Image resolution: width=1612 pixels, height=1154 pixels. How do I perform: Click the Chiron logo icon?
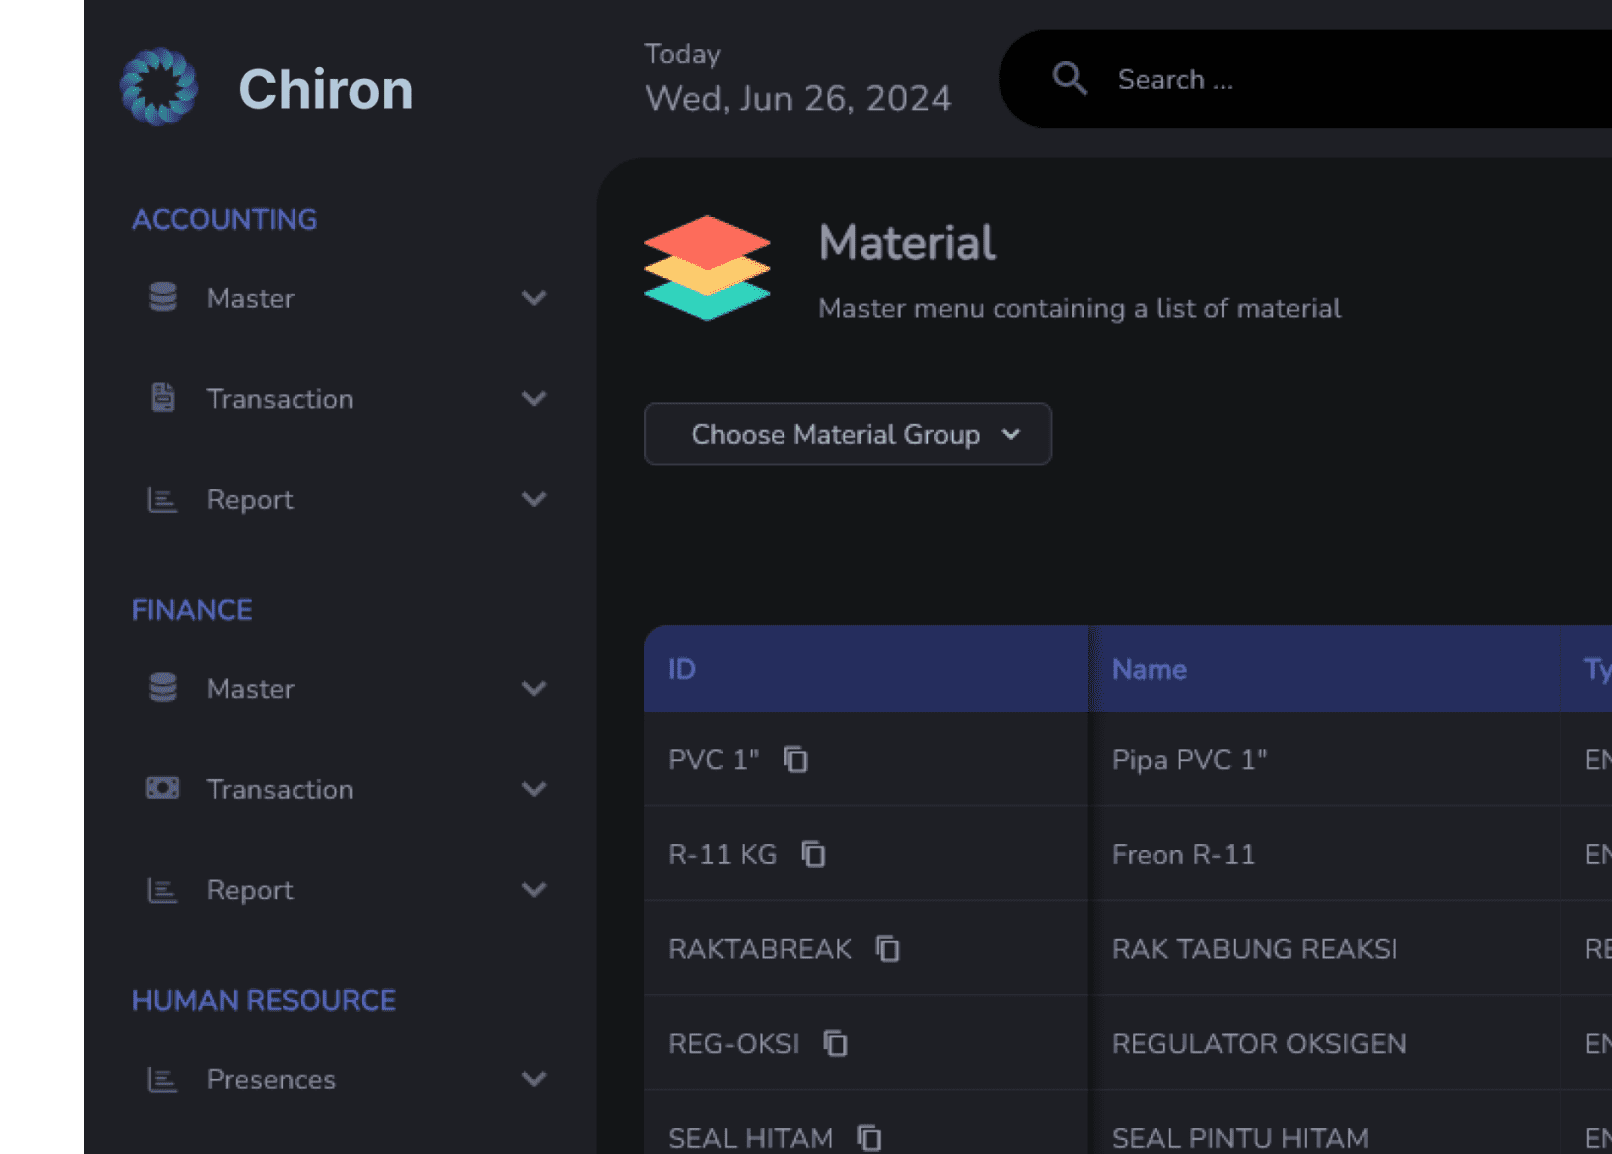(x=158, y=87)
